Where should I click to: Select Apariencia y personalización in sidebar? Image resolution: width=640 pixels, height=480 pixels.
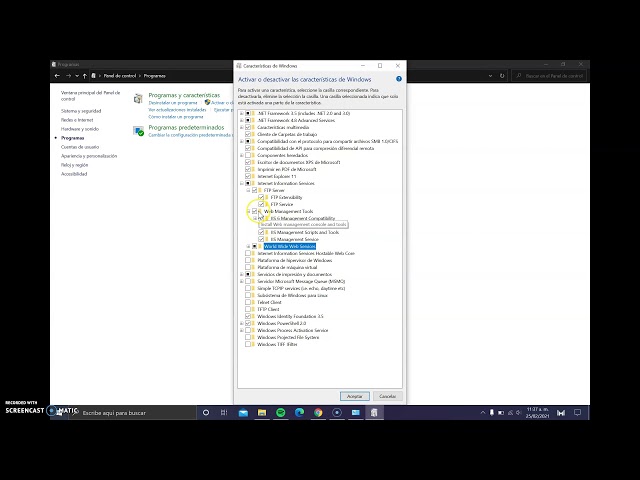tap(89, 156)
